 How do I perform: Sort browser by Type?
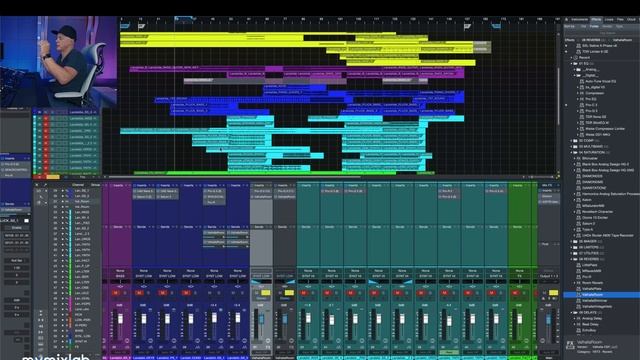(x=620, y=27)
